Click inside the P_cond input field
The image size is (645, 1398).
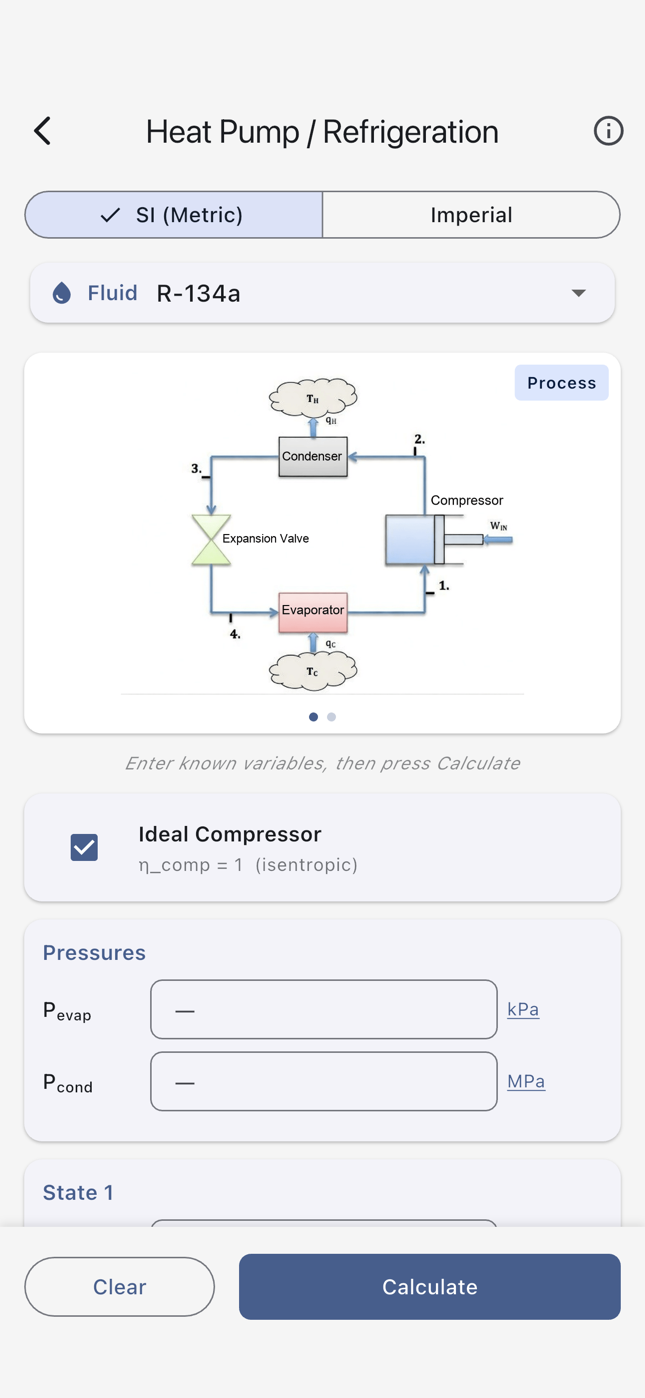tap(323, 1081)
